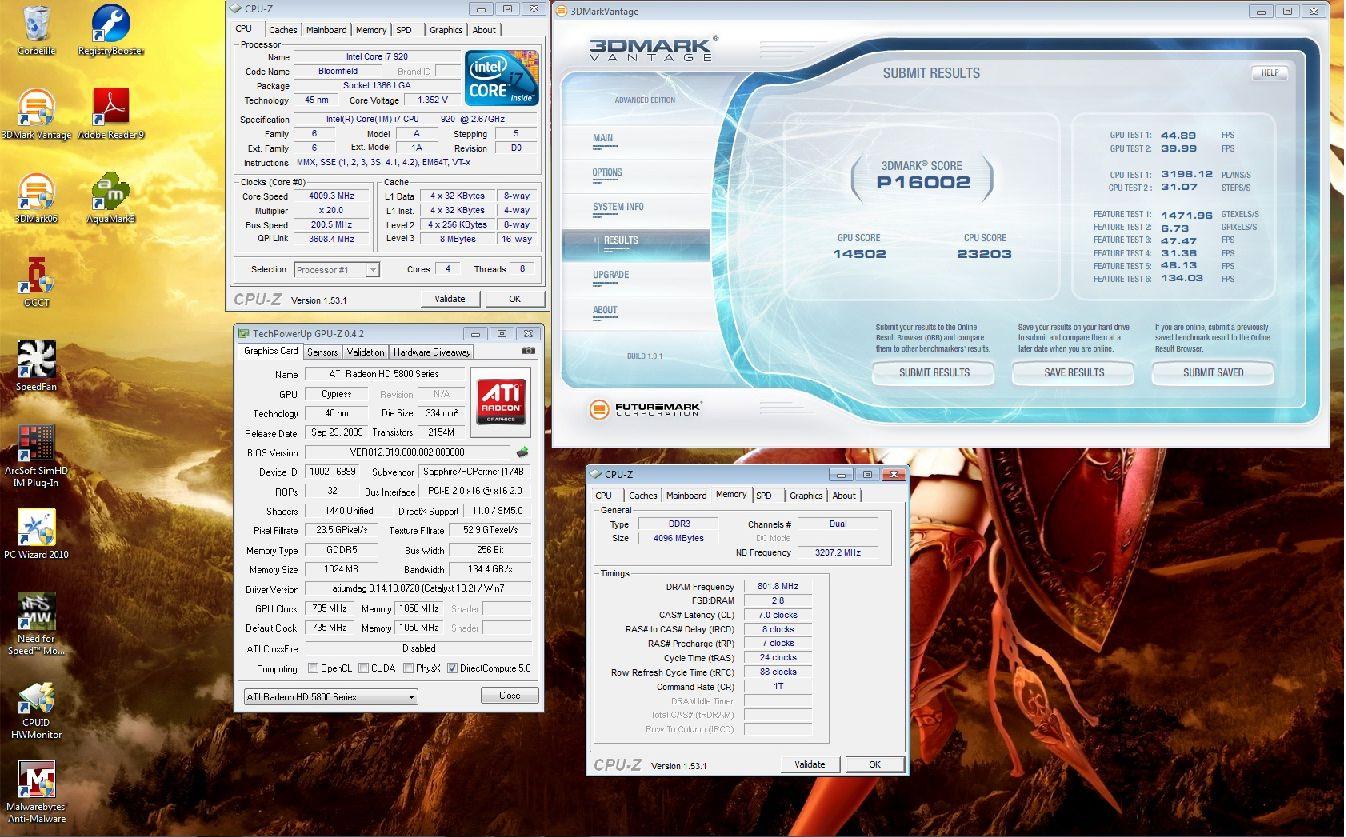Toggle the CUDA checkbox in GPU-Z
The image size is (1346, 837).
click(x=362, y=668)
